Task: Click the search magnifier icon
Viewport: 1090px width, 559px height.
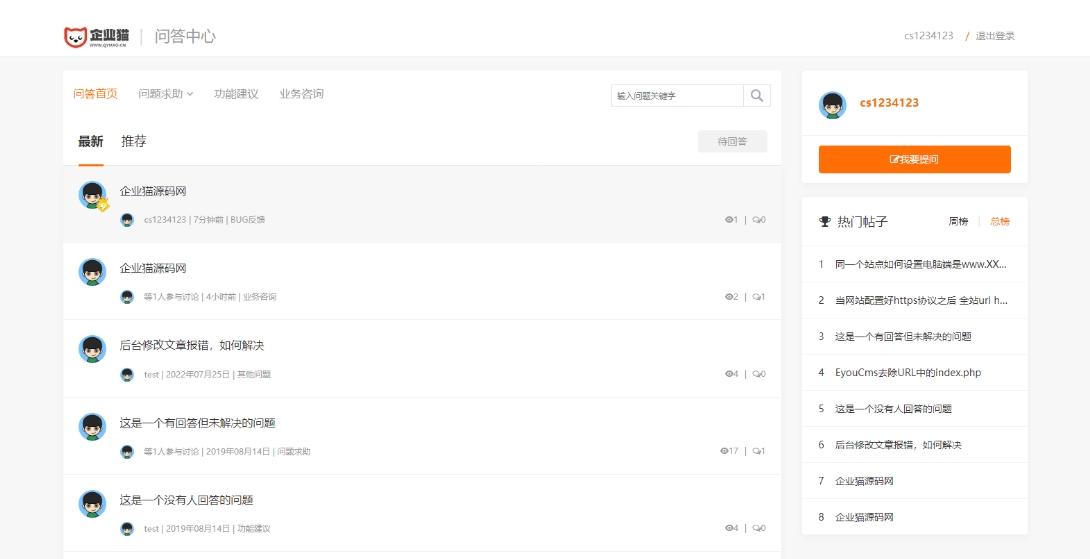Action: tap(757, 95)
